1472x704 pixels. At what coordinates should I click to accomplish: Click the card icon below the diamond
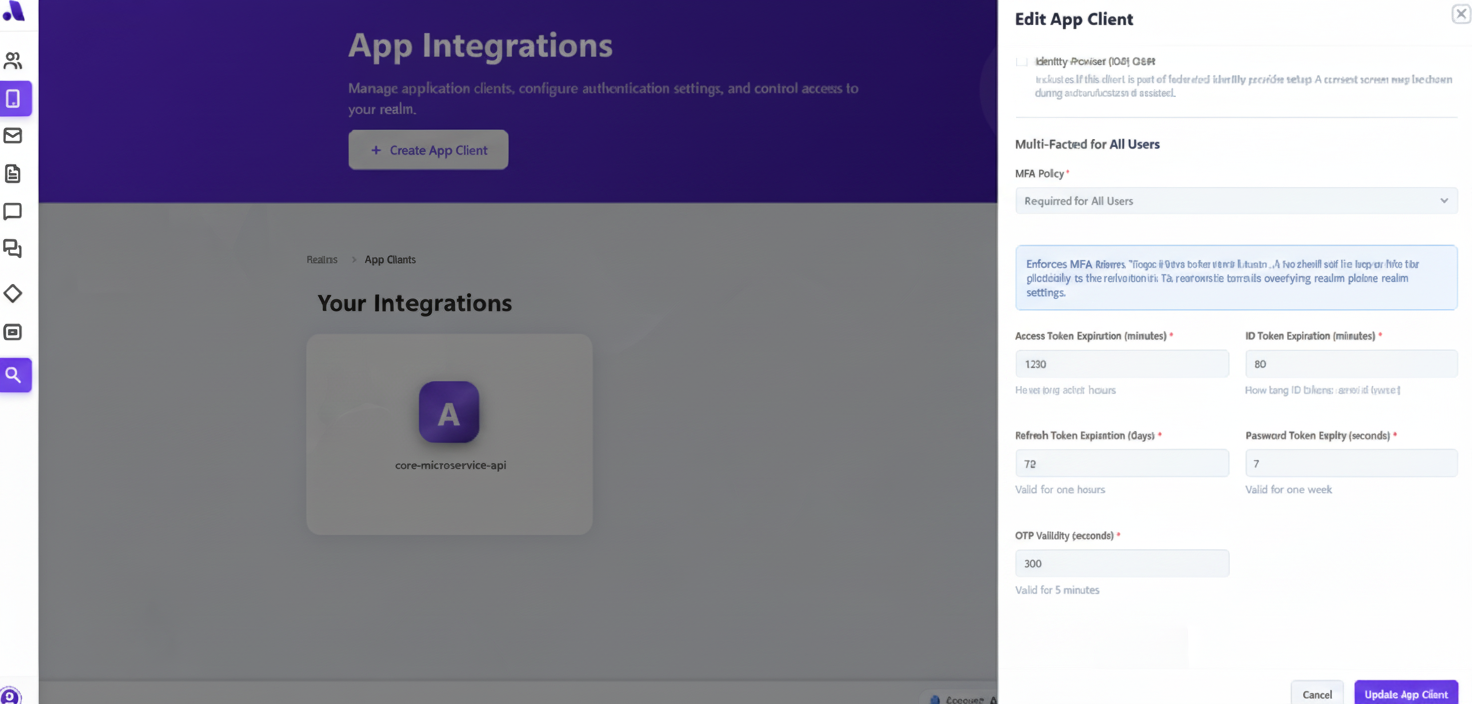14,331
